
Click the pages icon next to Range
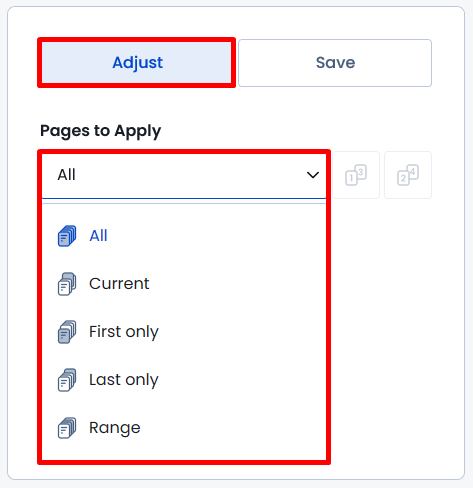point(67,428)
